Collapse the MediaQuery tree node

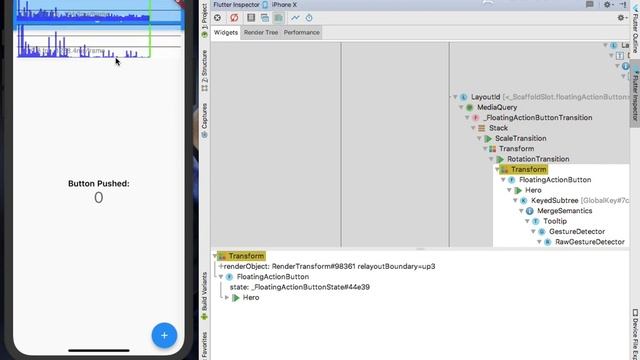(x=461, y=107)
